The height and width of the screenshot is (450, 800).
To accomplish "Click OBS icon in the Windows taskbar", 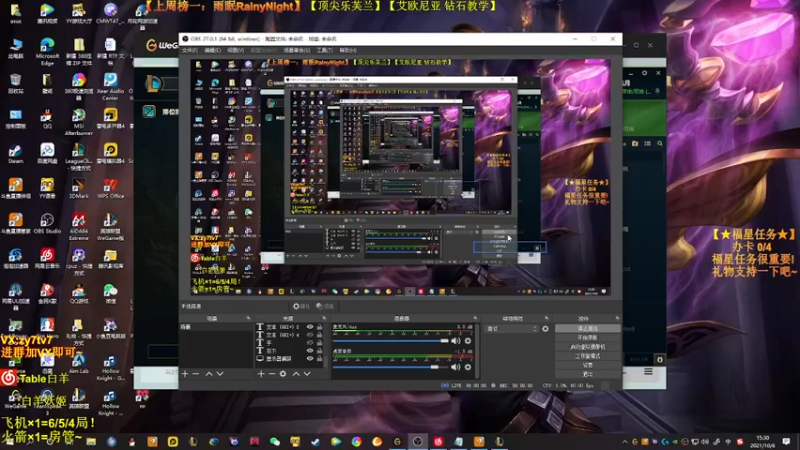I will point(417,442).
